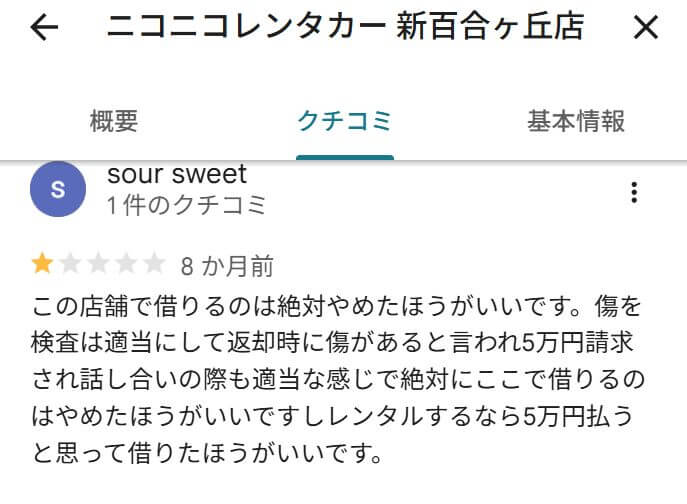This screenshot has width=687, height=504.
Task: Select the クチコミ tab
Action: coord(344,122)
